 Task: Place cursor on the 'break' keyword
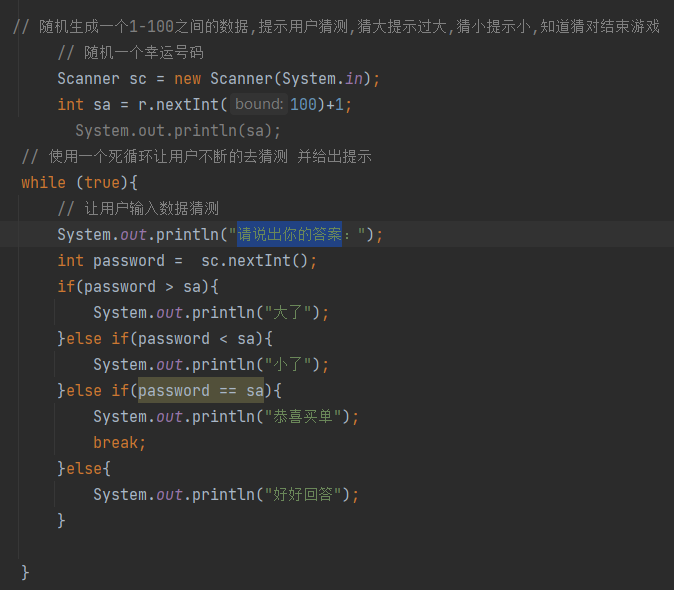[x=119, y=443]
